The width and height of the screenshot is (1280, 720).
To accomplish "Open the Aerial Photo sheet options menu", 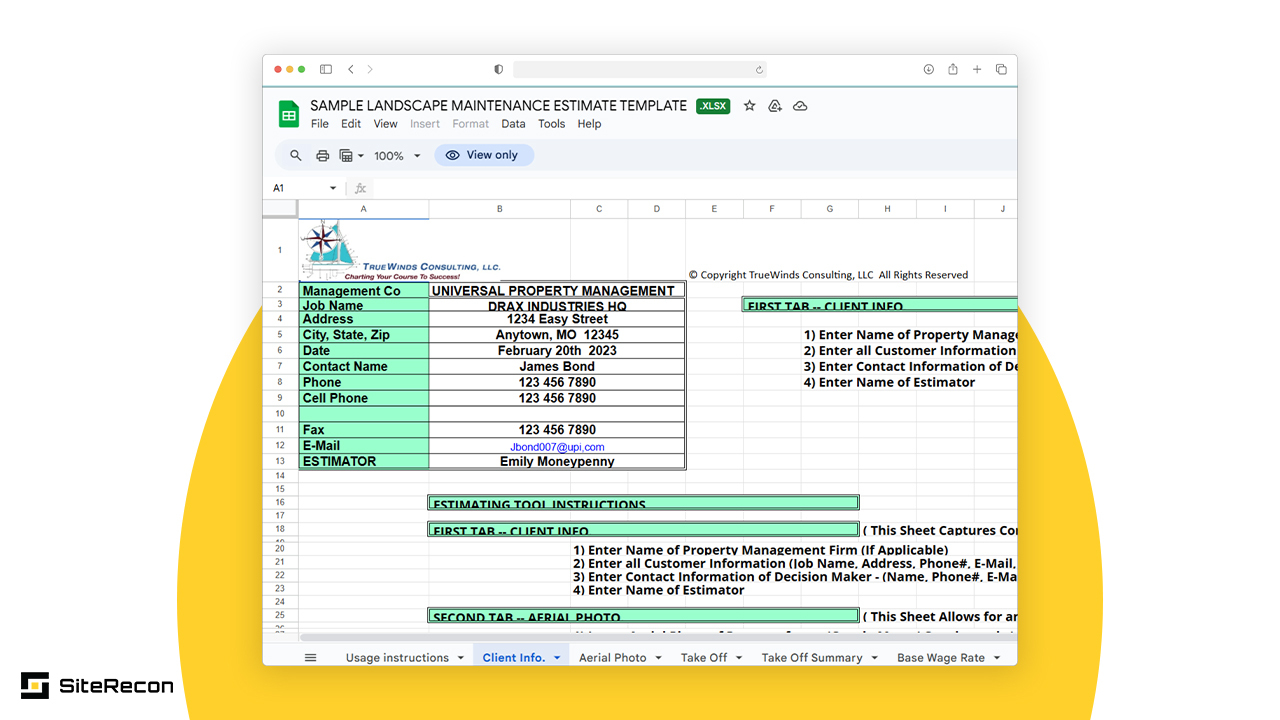I will click(x=658, y=657).
